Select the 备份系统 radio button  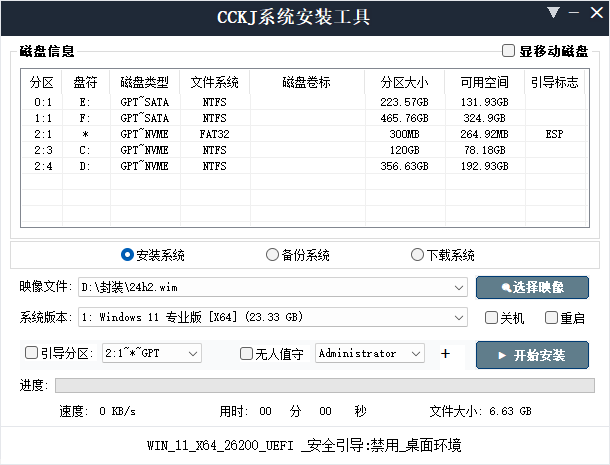272,255
